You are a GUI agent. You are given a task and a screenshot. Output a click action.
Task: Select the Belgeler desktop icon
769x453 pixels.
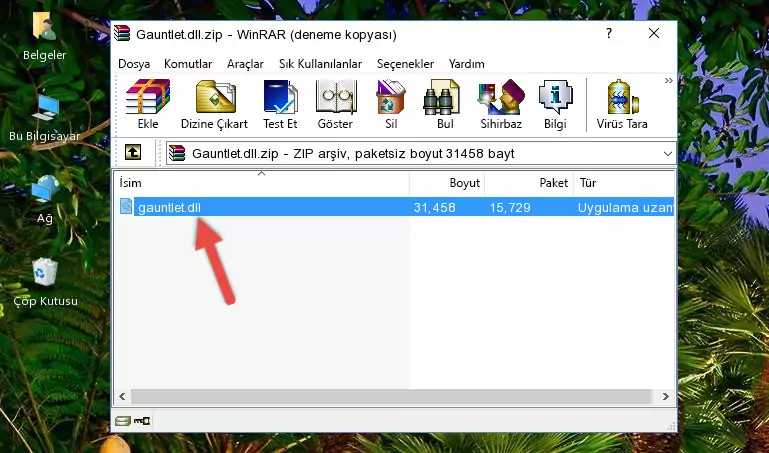click(45, 37)
